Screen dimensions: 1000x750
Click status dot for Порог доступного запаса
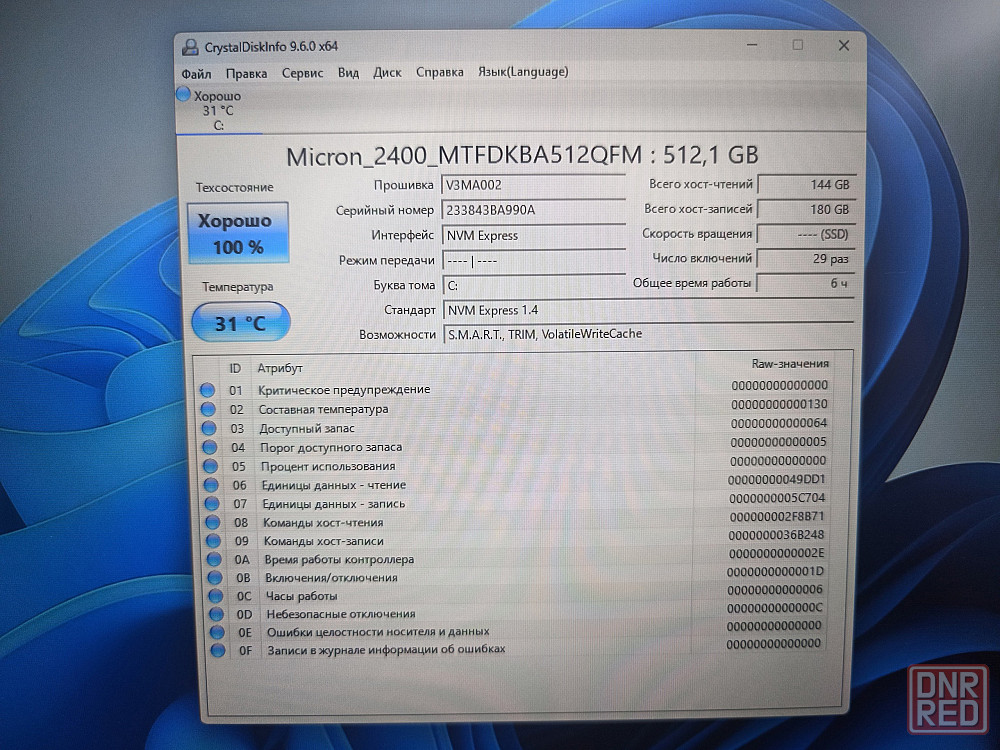pos(210,447)
